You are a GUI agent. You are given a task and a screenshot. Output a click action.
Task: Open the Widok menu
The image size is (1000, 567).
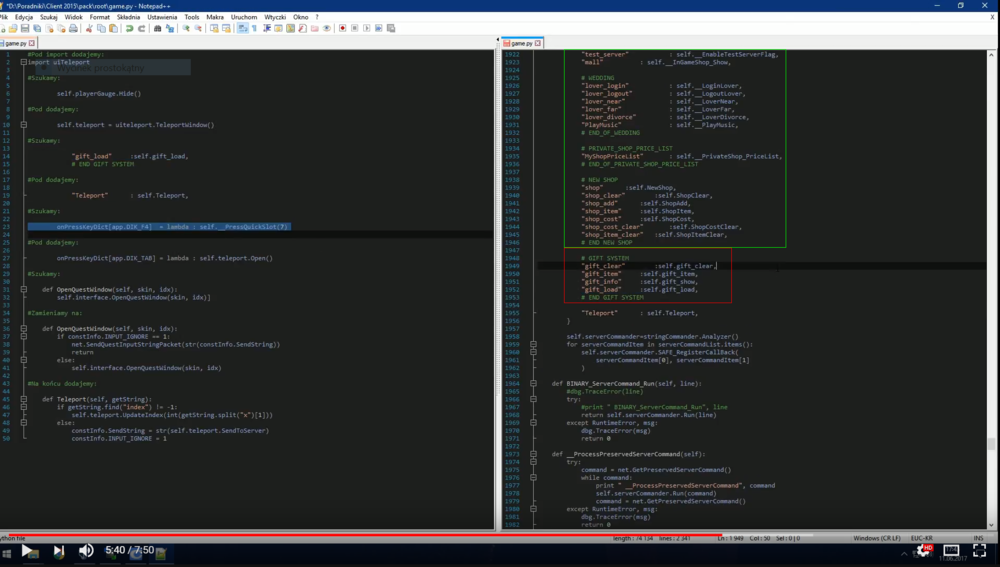[73, 17]
